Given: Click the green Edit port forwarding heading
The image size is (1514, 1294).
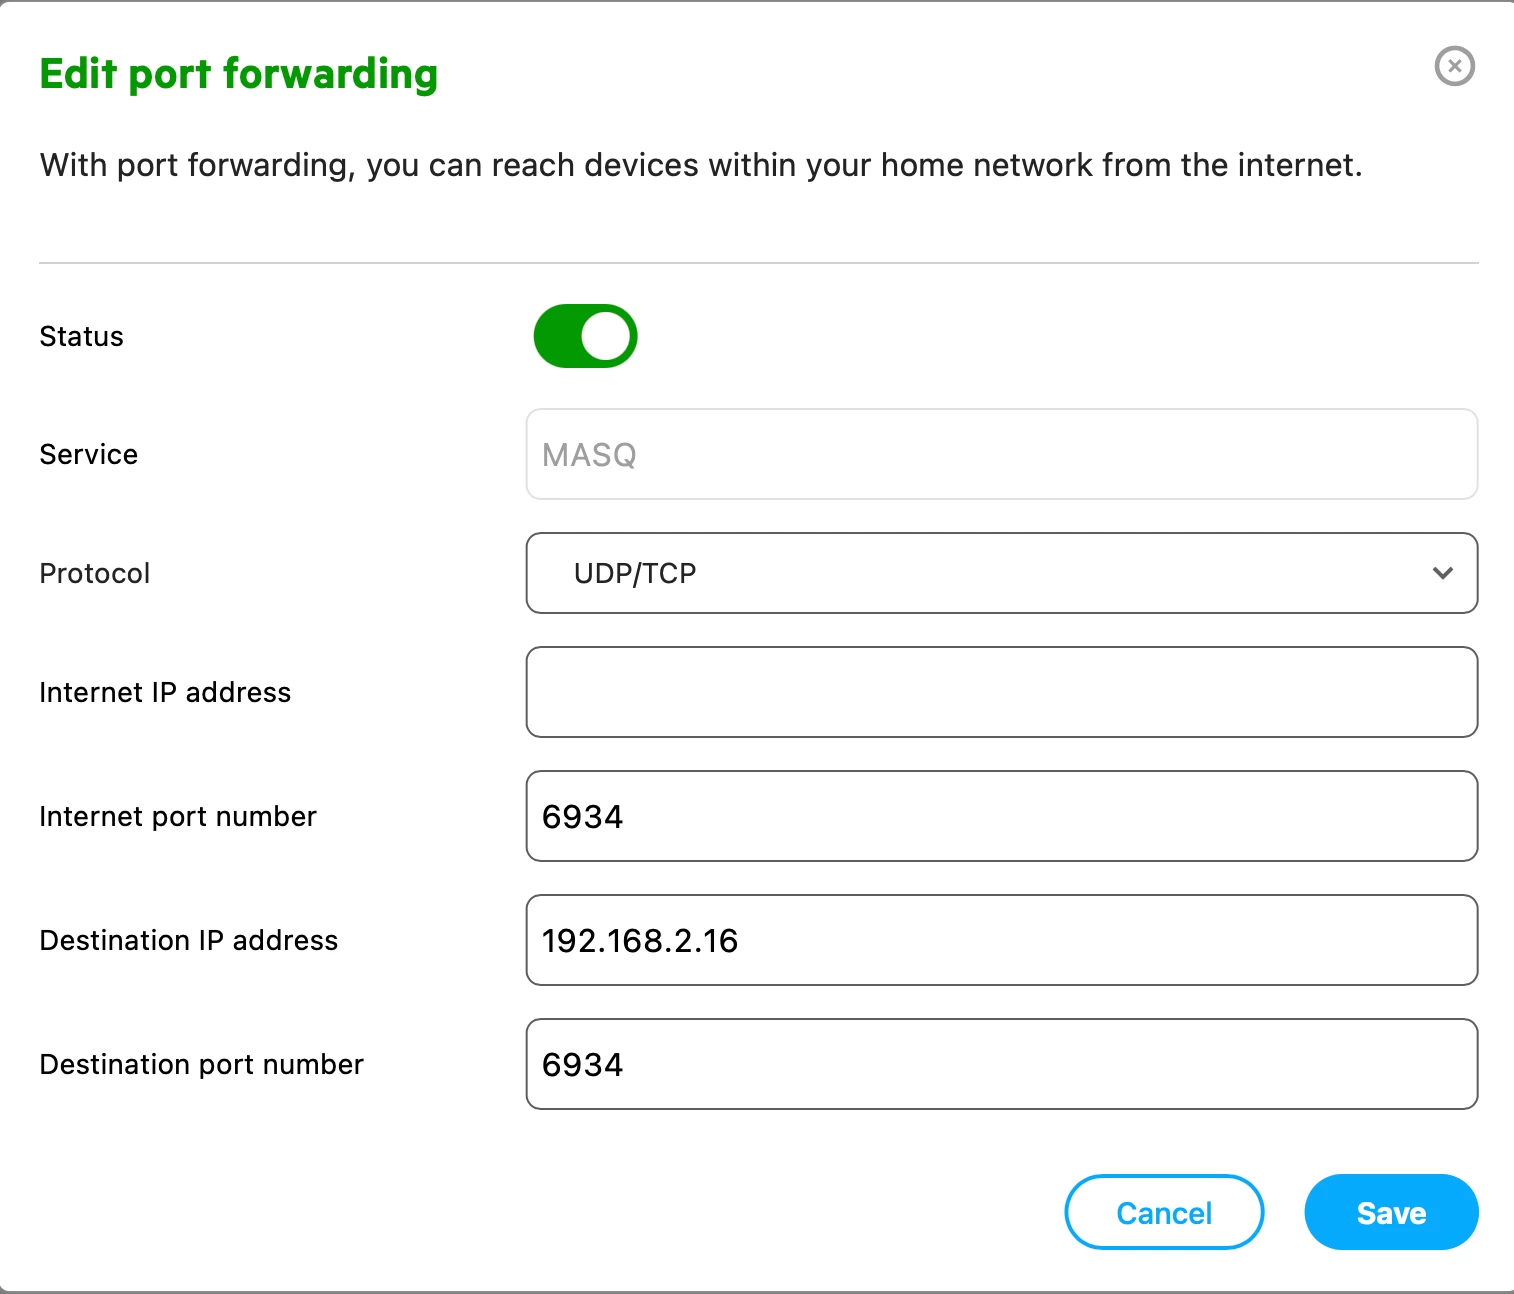Looking at the screenshot, I should coord(239,74).
